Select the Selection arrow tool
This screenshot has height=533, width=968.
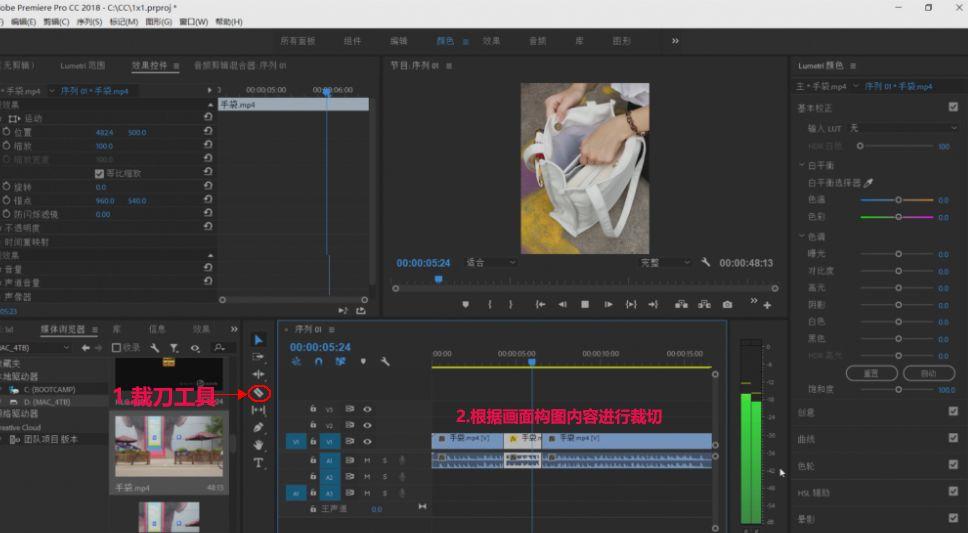coord(259,340)
